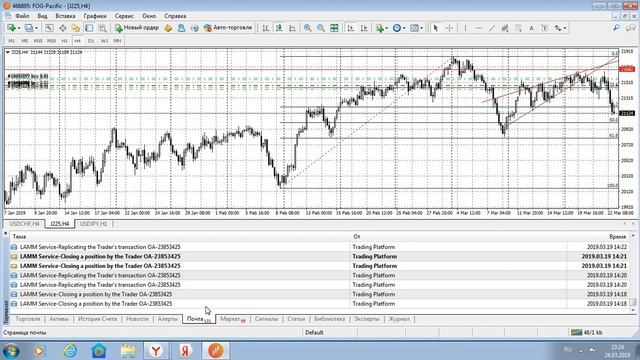Open the Торговля terminal tab
Image resolution: width=640 pixels, height=360 pixels.
point(28,319)
